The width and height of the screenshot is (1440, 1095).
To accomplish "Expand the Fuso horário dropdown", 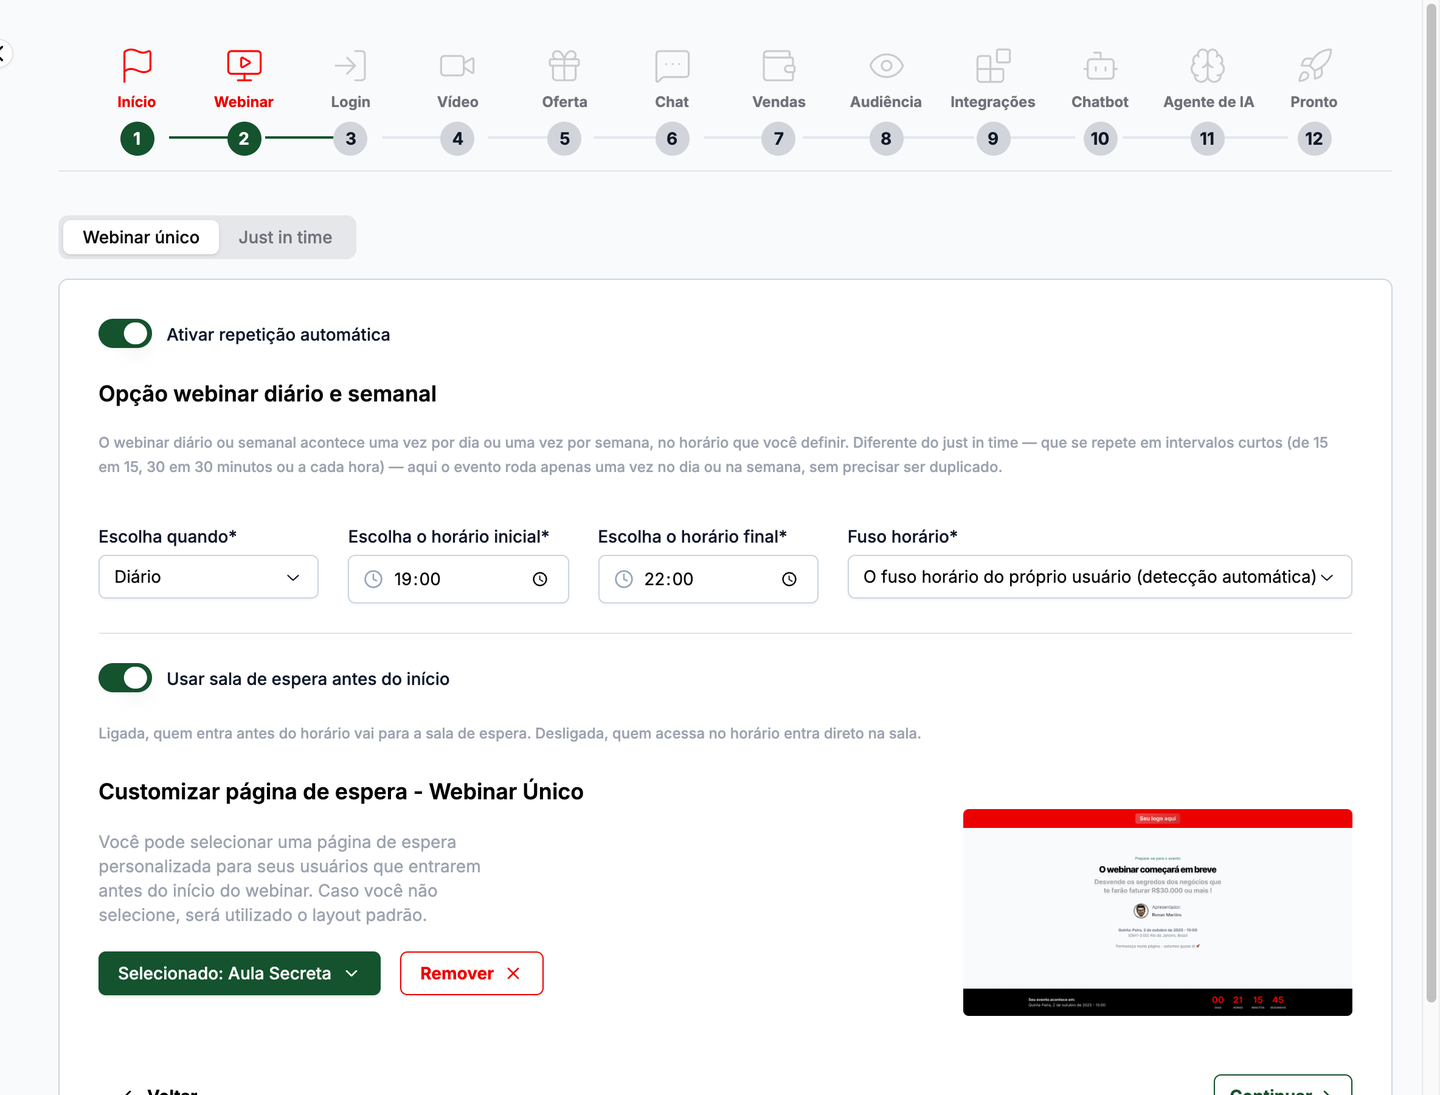I will click(1100, 577).
